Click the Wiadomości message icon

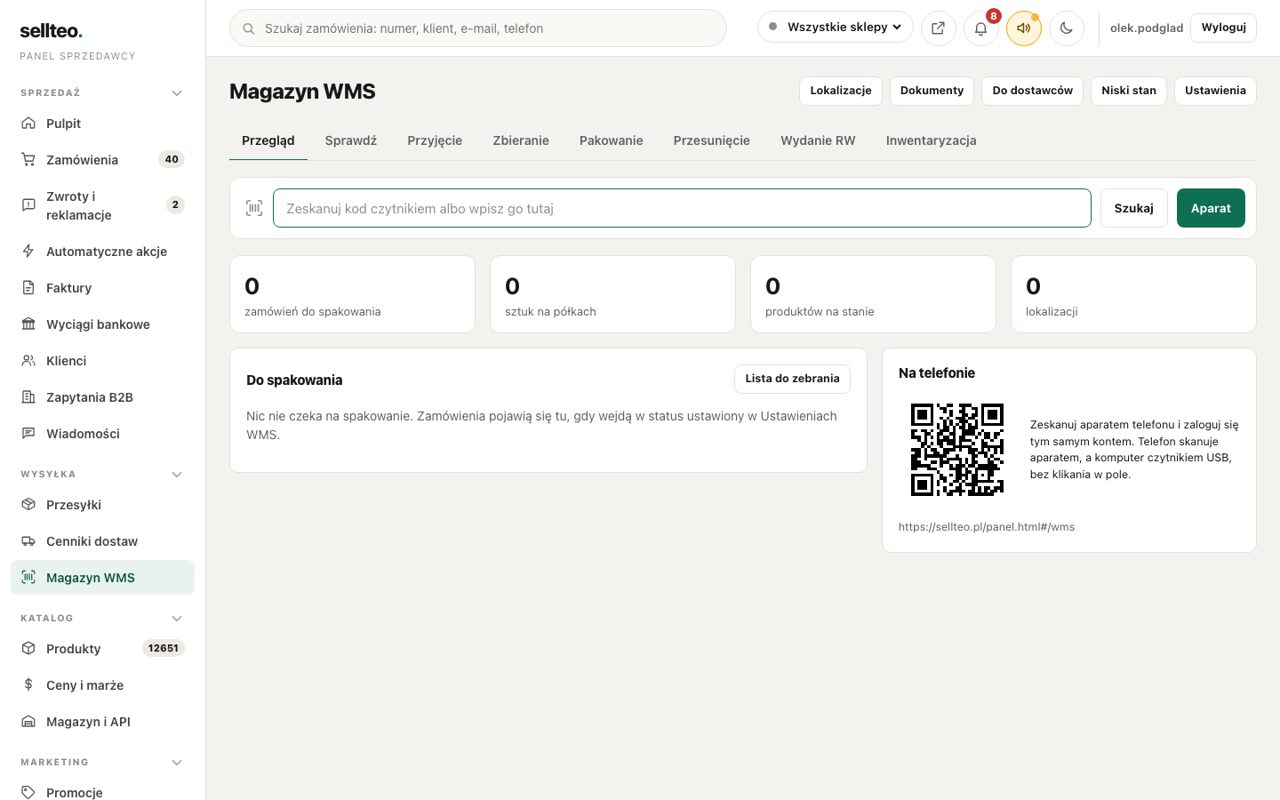pyautogui.click(x=28, y=434)
